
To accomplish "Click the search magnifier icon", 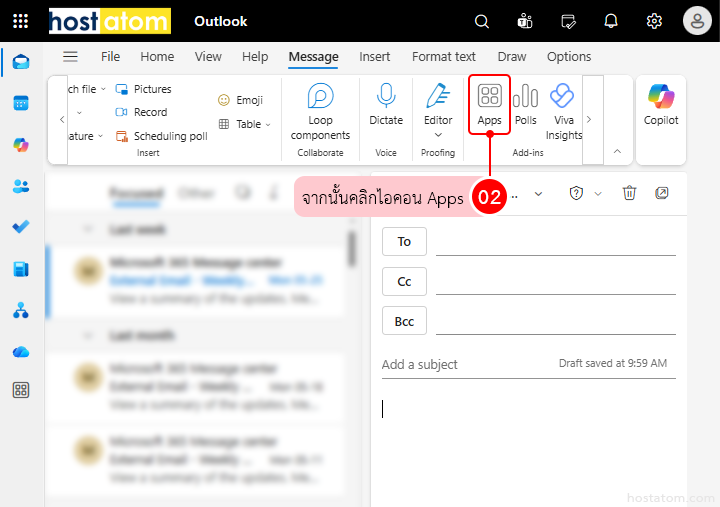I will click(x=482, y=21).
